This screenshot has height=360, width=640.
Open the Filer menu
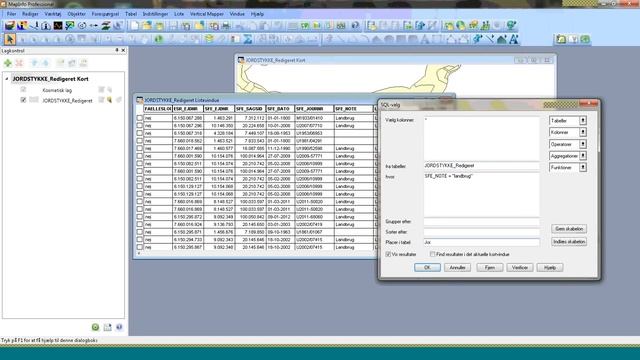(11, 14)
